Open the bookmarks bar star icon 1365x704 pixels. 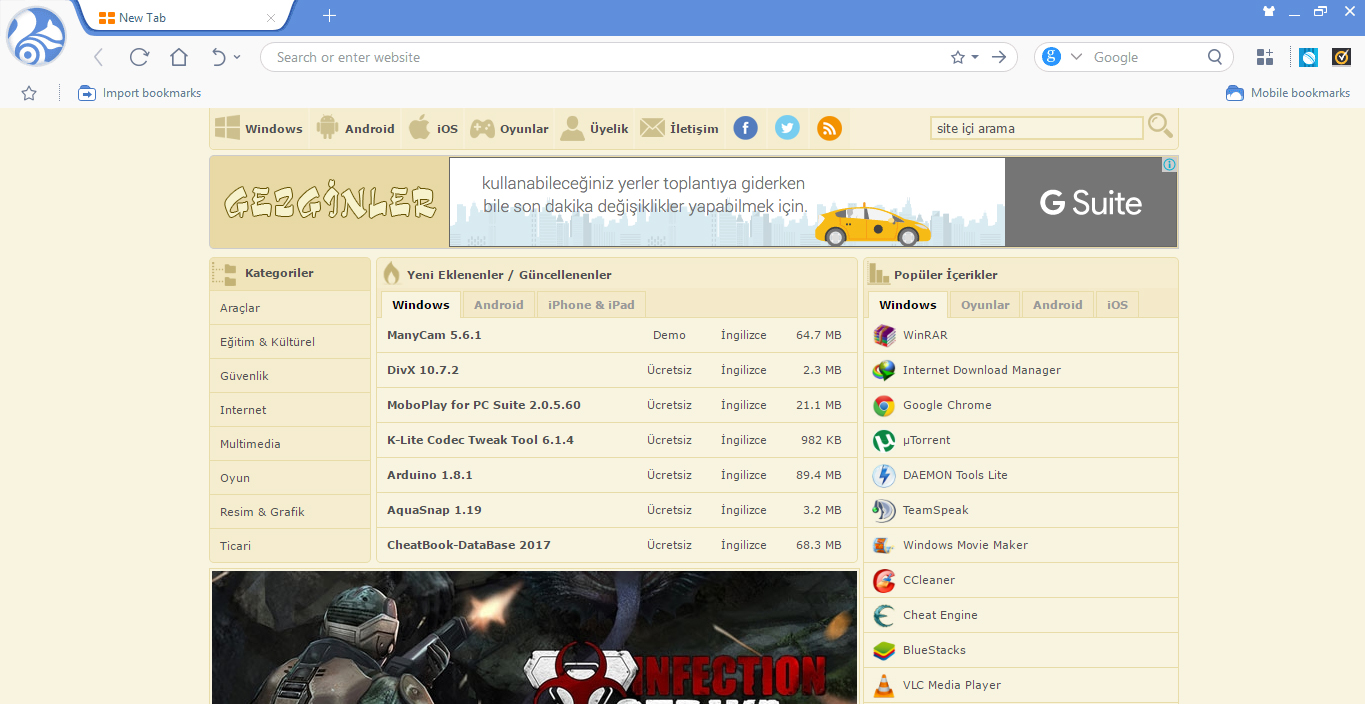[29, 93]
